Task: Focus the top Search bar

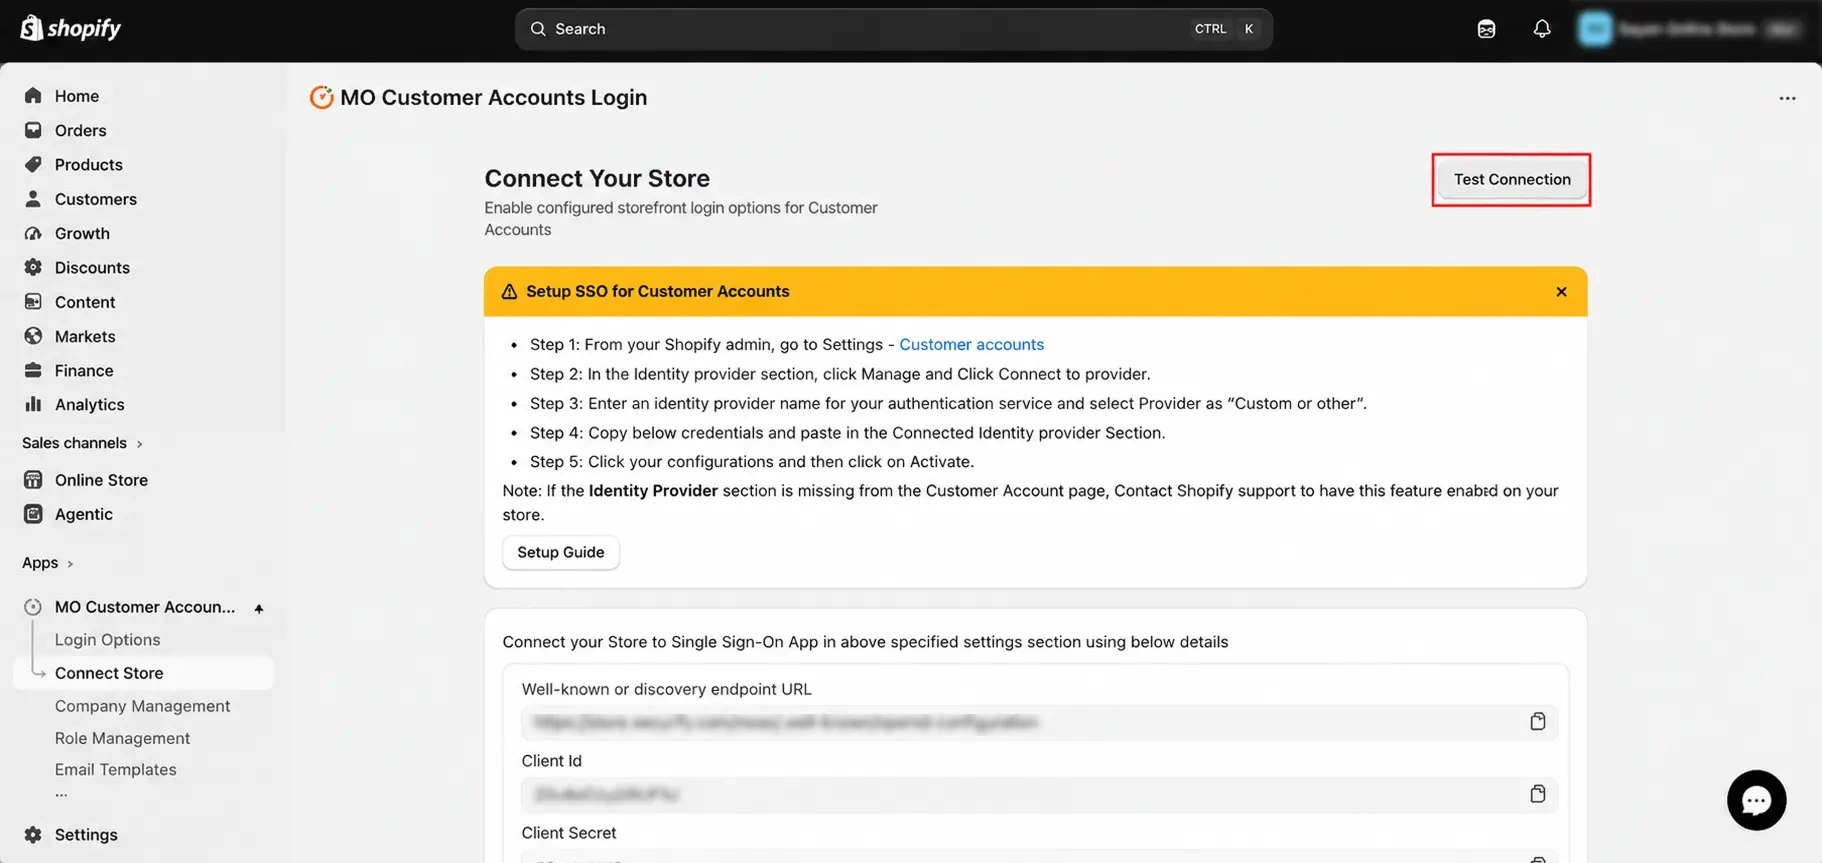Action: [893, 29]
